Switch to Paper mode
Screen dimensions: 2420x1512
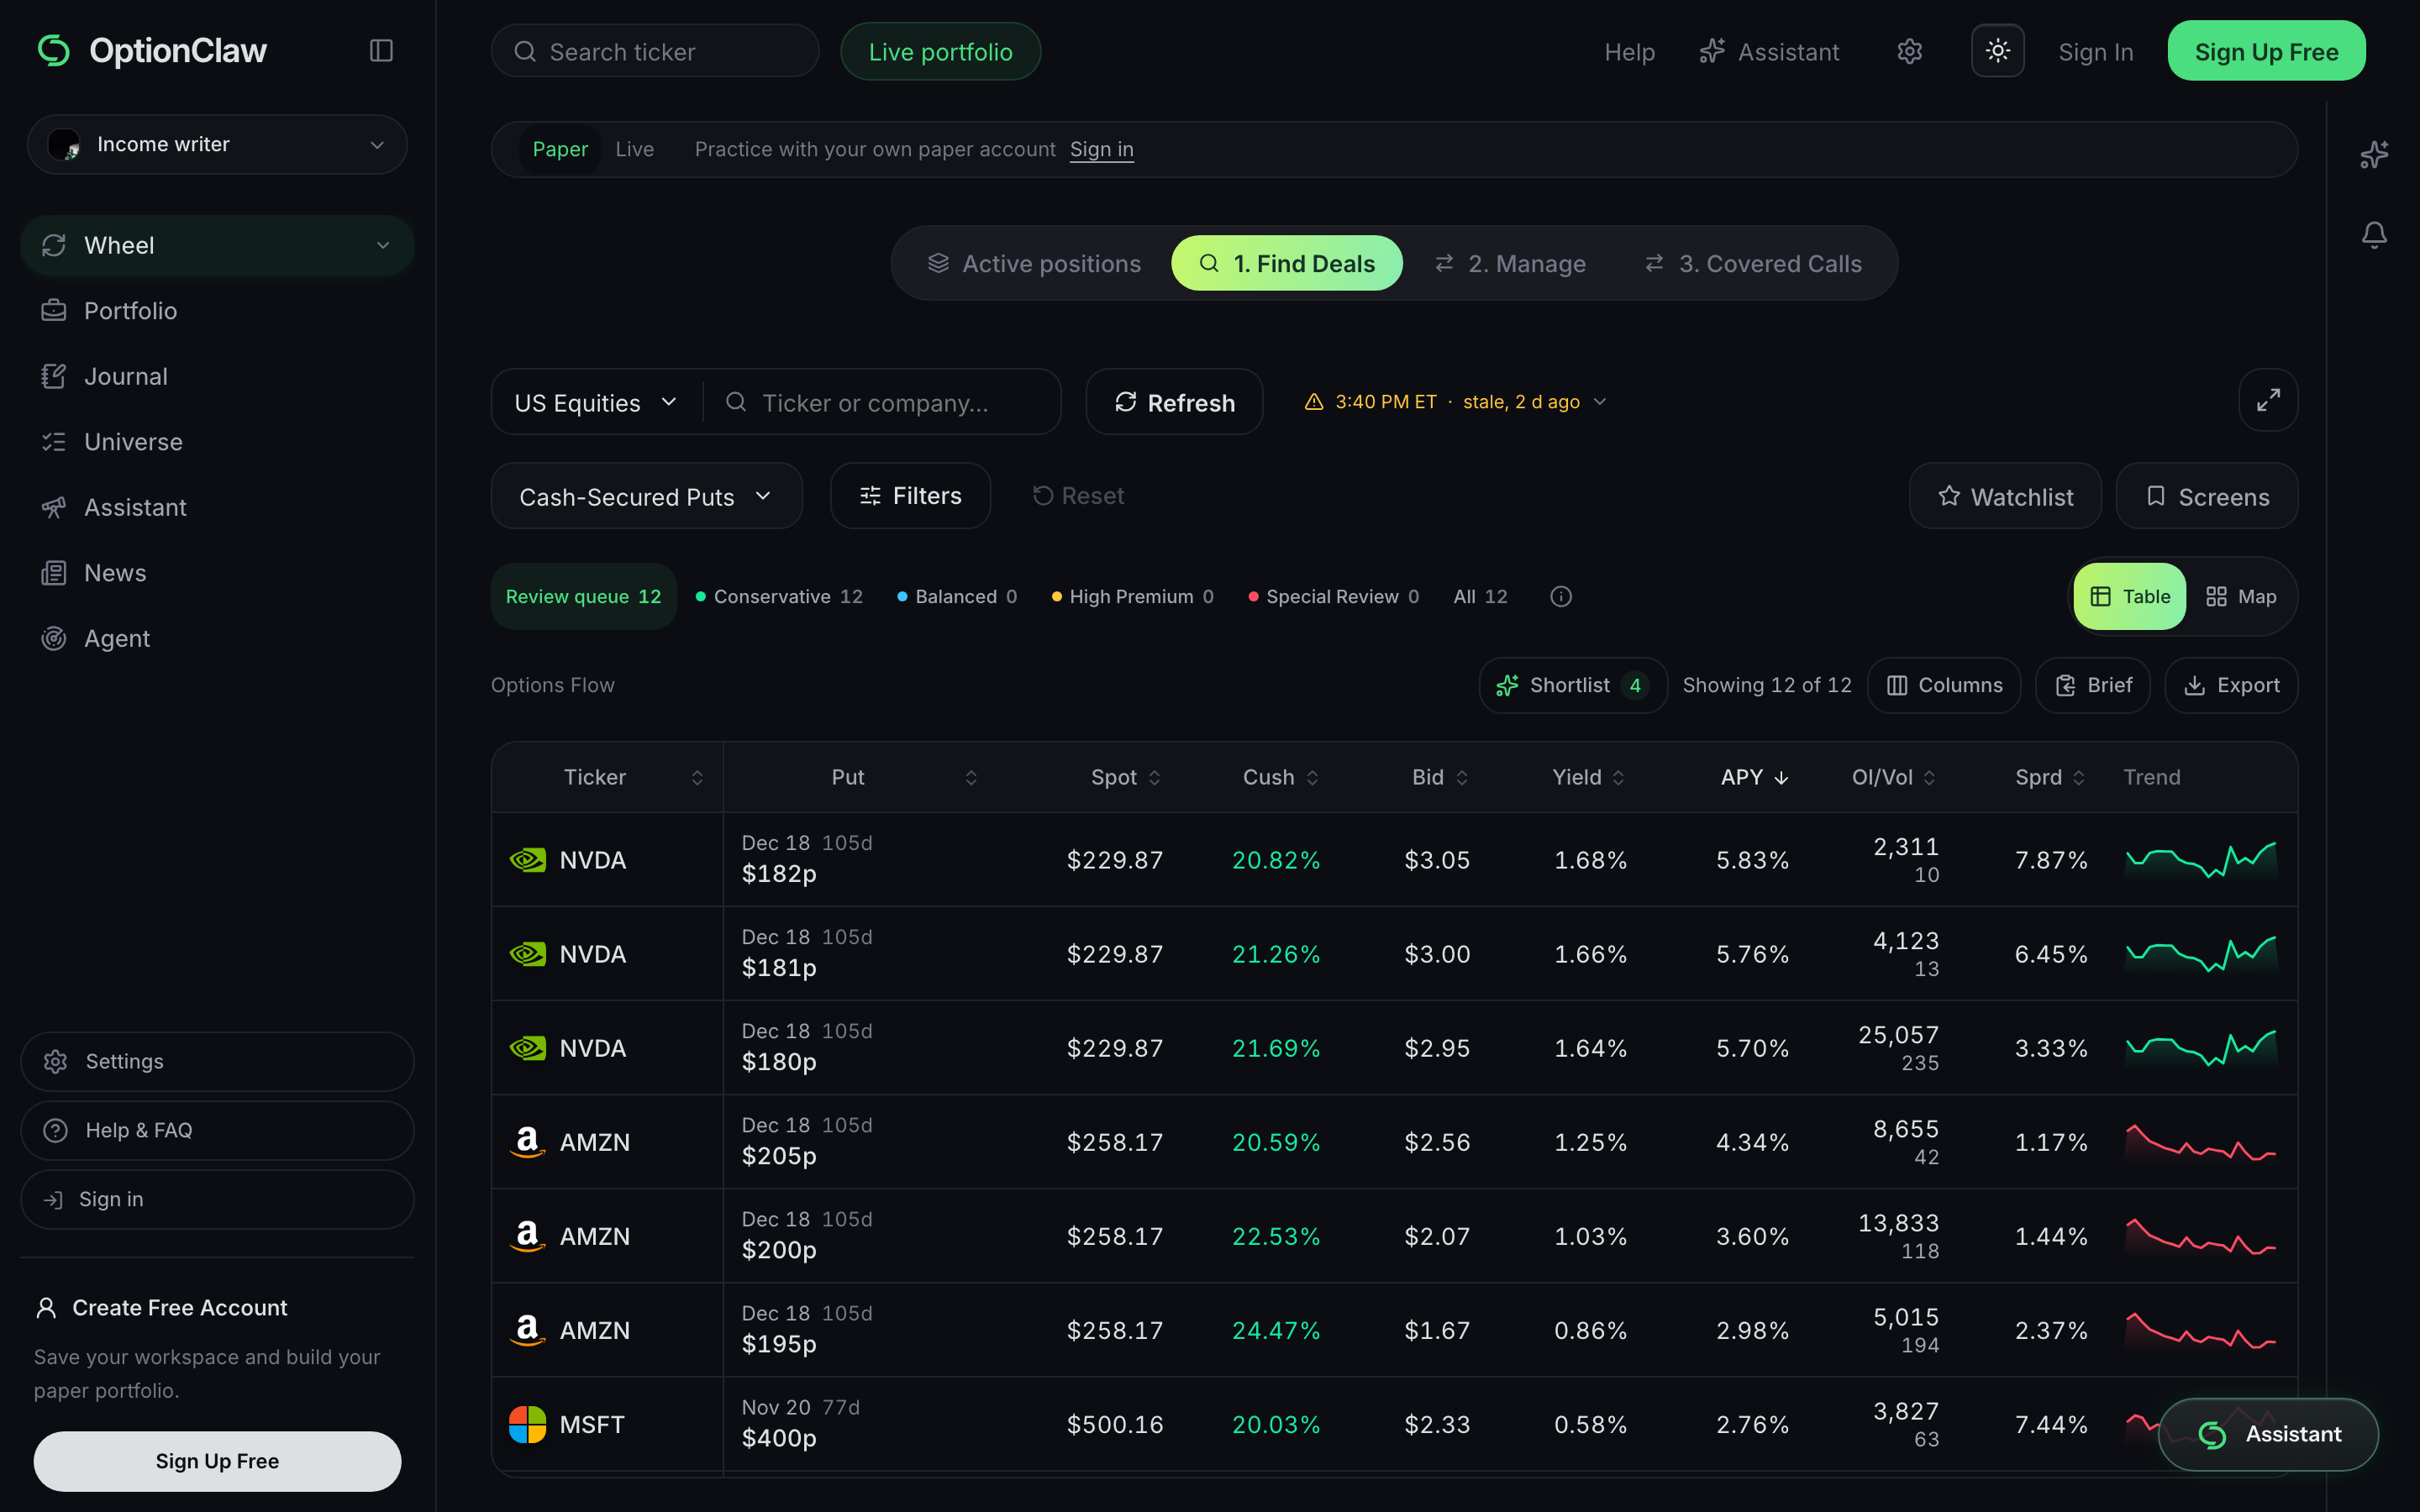pos(560,149)
